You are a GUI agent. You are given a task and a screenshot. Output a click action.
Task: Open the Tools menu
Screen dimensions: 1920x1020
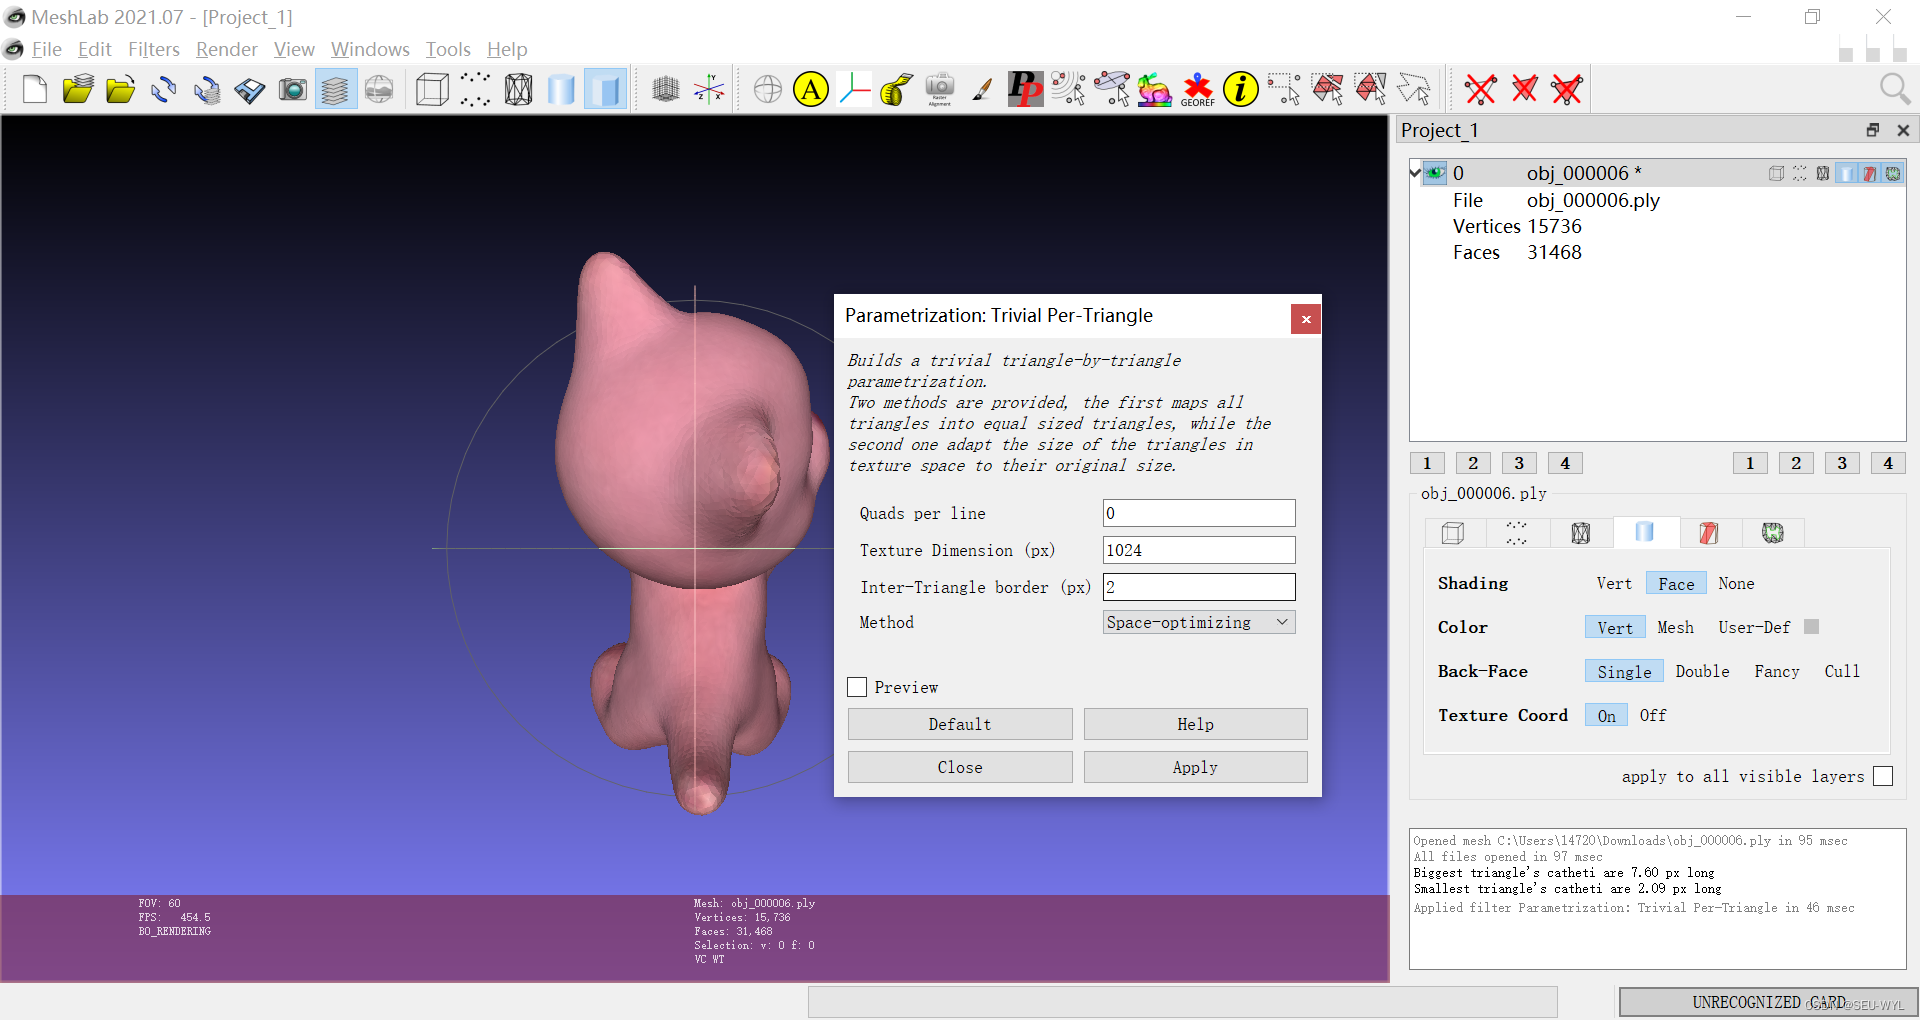coord(448,49)
